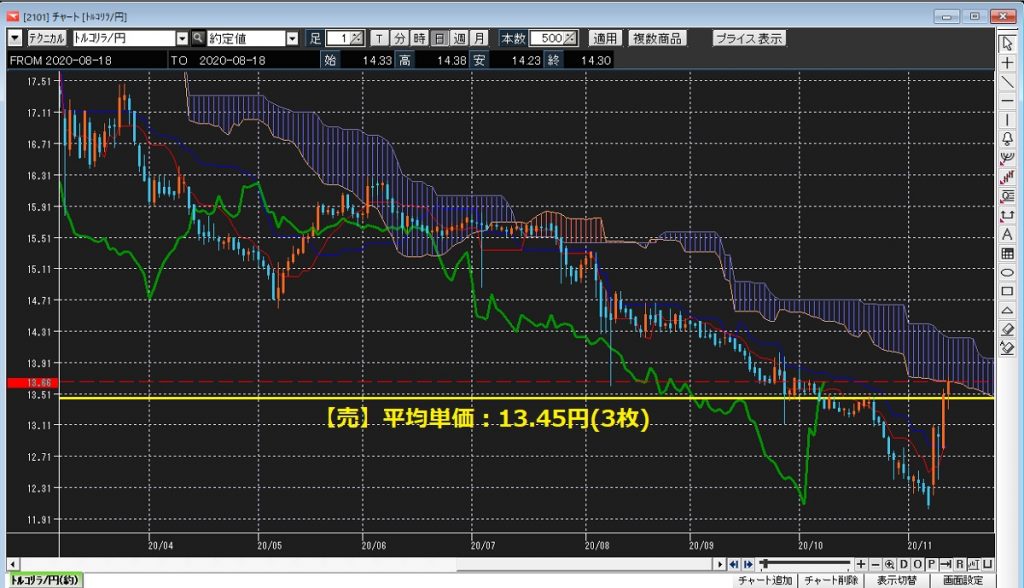The width and height of the screenshot is (1024, 588).
Task: Pick the diagonal trend line tool
Action: coord(1008,82)
